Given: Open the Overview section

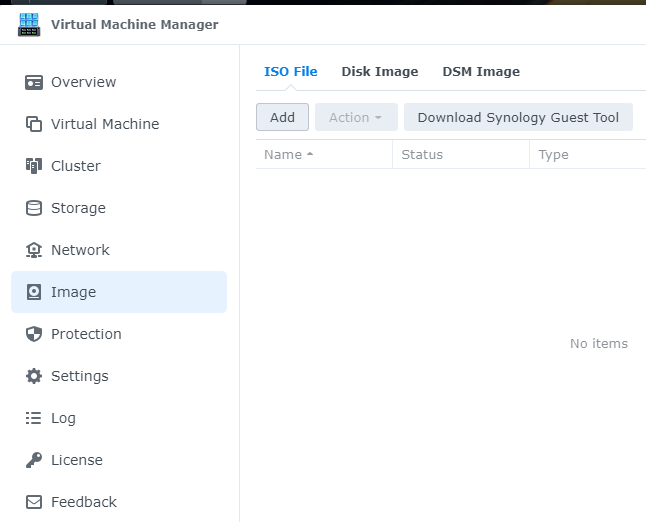Looking at the screenshot, I should [119, 82].
